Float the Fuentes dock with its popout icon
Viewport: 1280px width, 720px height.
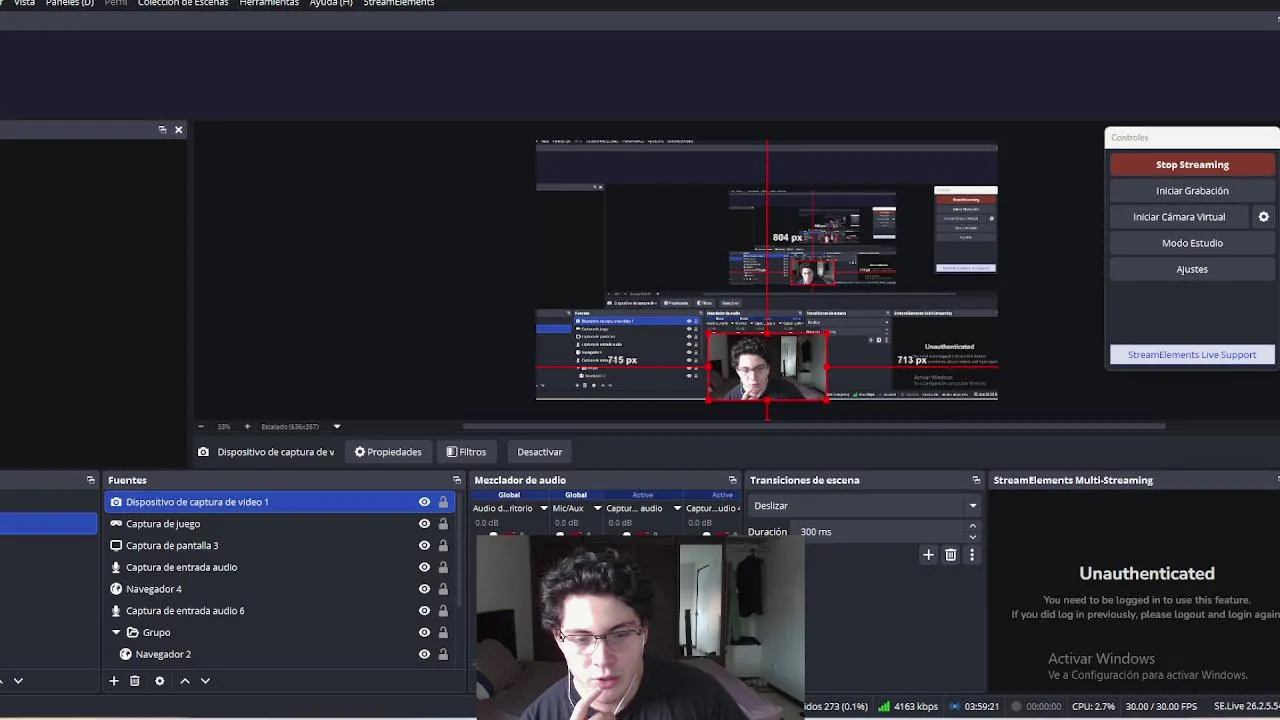(x=457, y=480)
